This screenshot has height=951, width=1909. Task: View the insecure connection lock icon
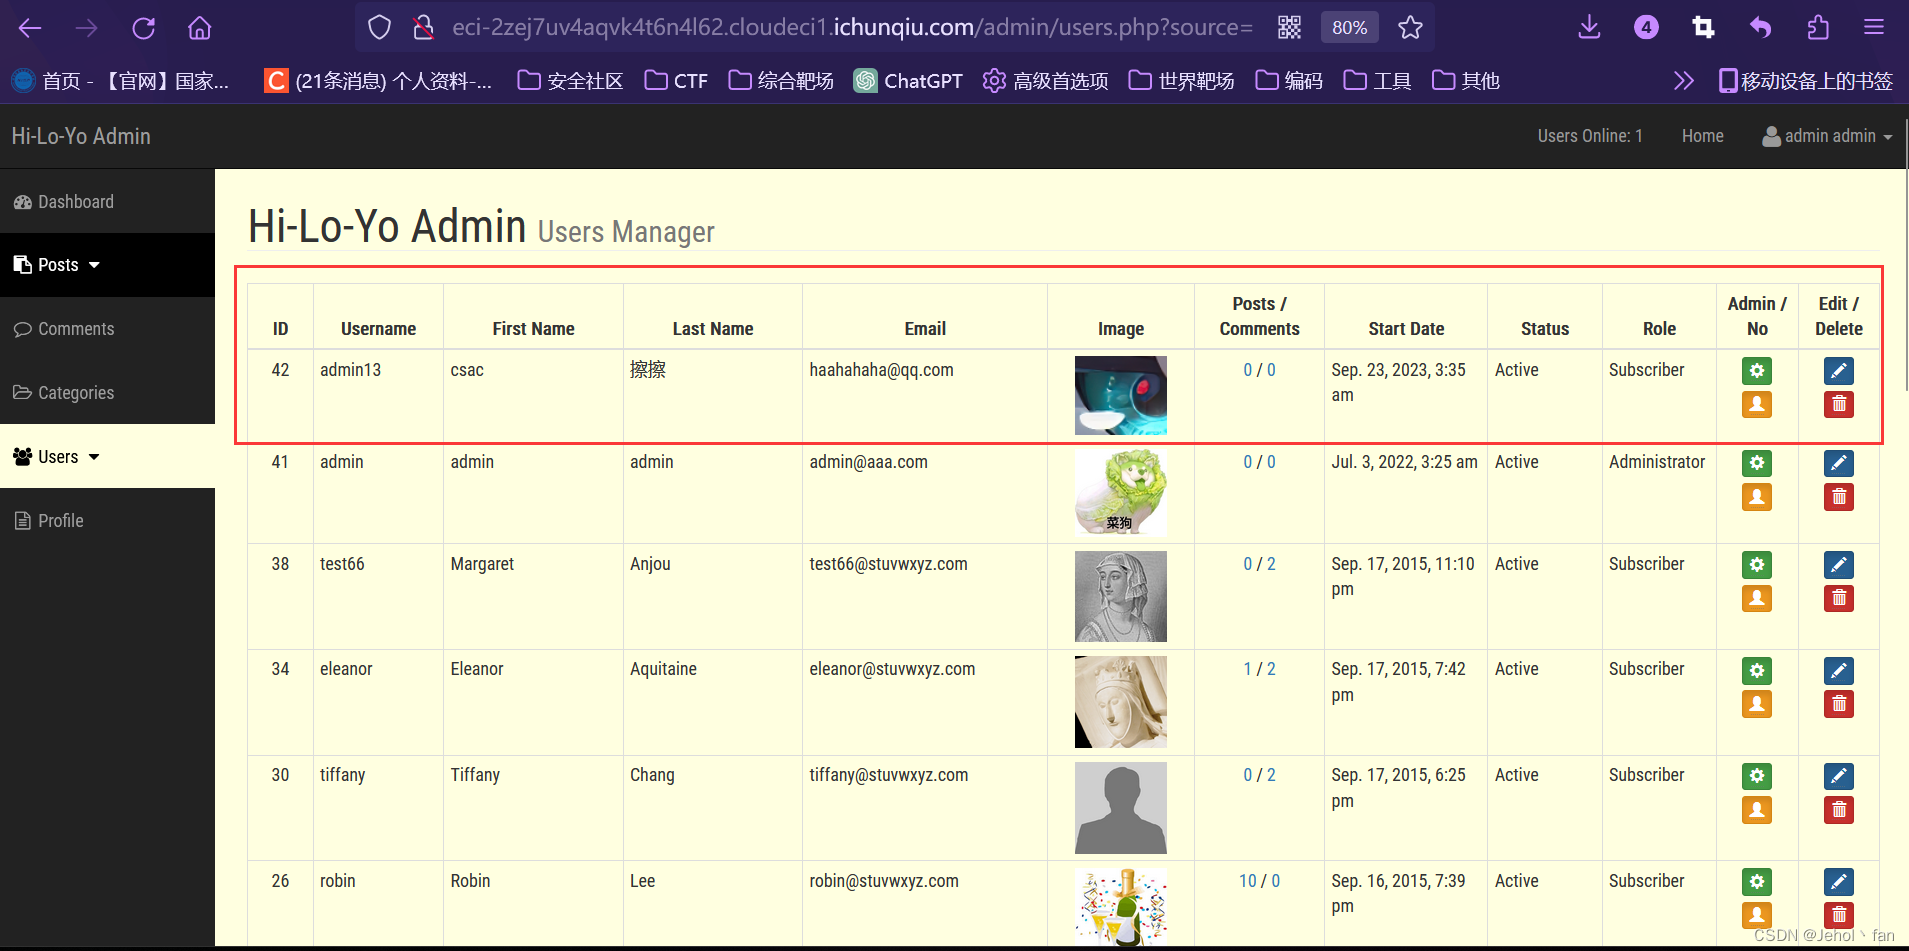coord(423,27)
